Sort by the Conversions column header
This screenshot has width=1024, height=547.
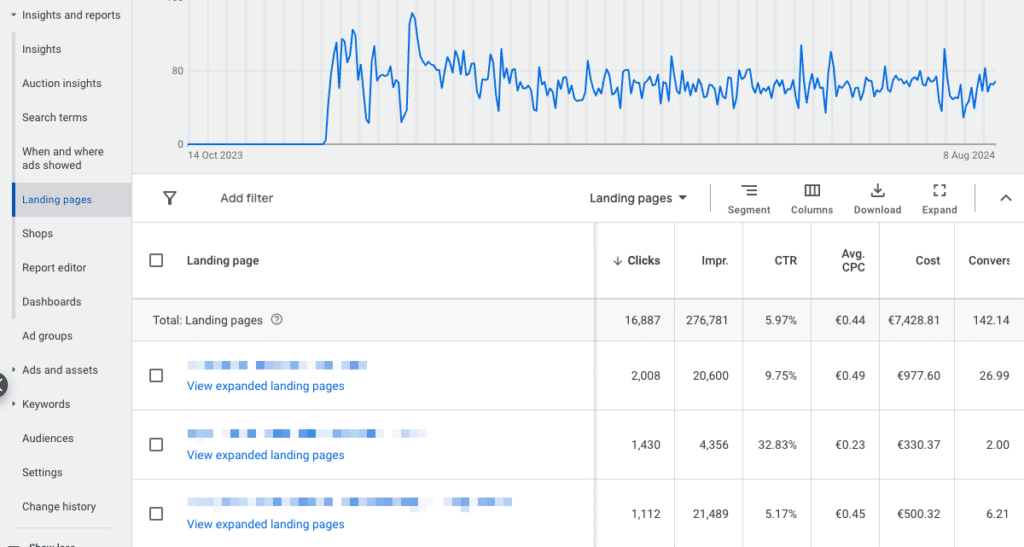(989, 260)
